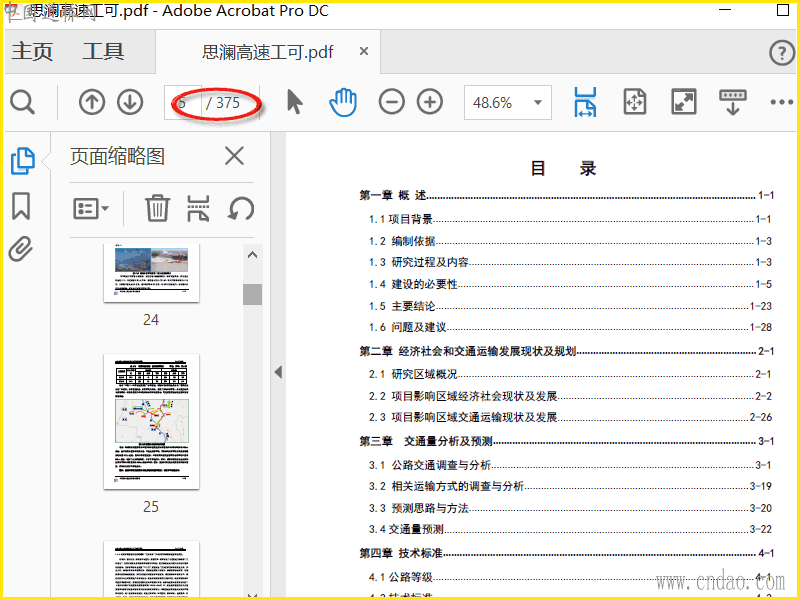This screenshot has width=800, height=600.
Task: Open the Help question mark icon
Action: point(782,53)
